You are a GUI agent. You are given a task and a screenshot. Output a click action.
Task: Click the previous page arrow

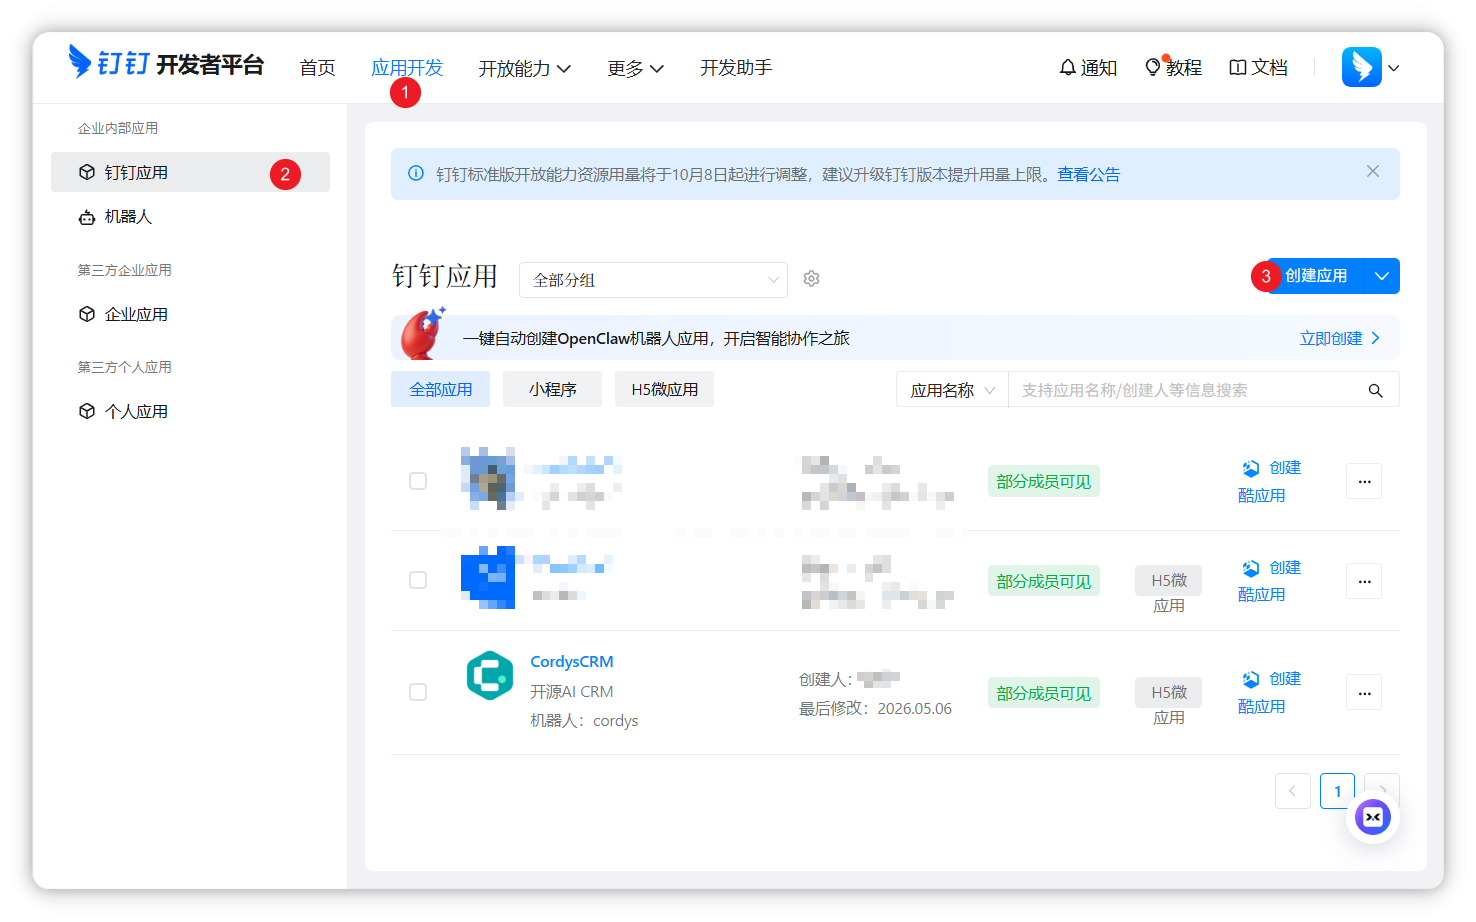(x=1292, y=791)
